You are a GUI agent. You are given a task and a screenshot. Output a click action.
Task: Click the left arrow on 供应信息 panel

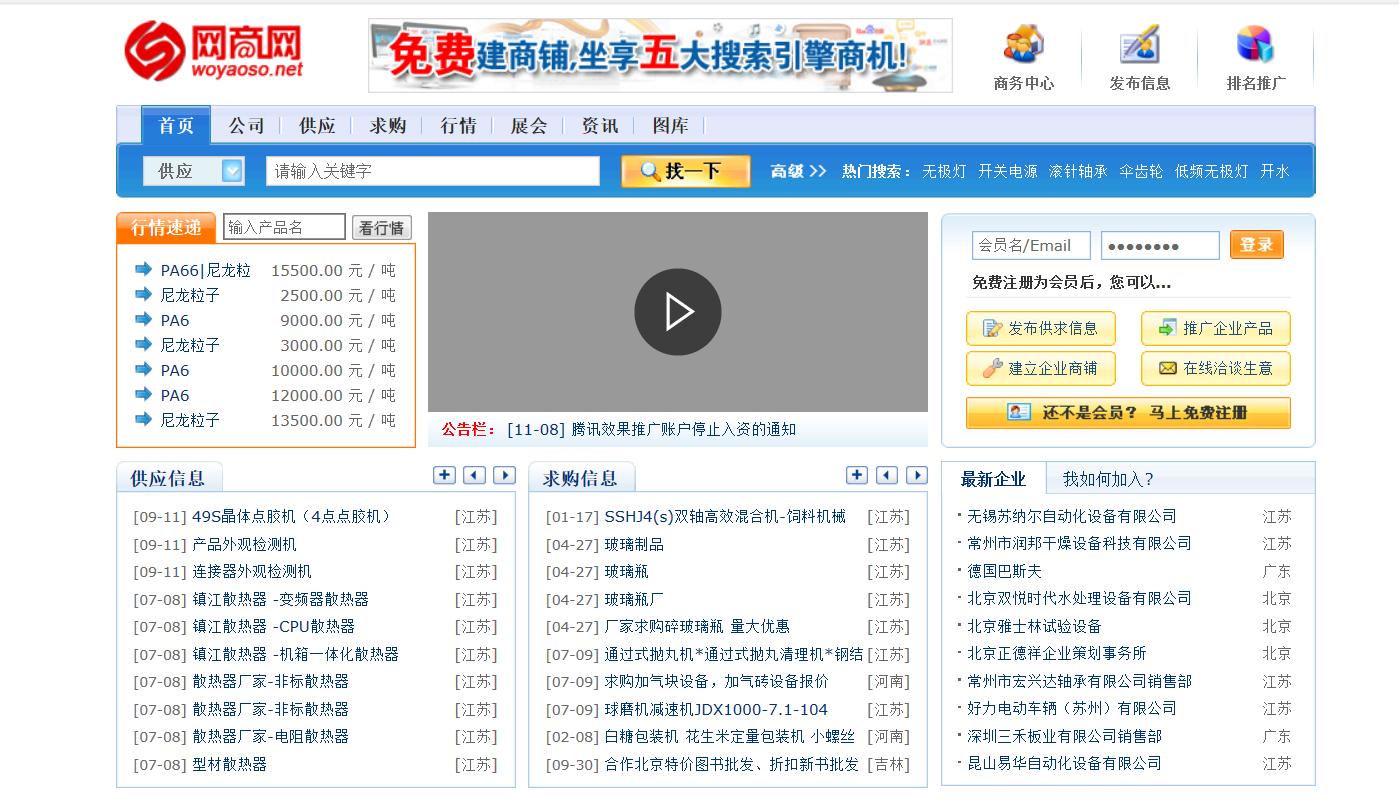[x=474, y=475]
